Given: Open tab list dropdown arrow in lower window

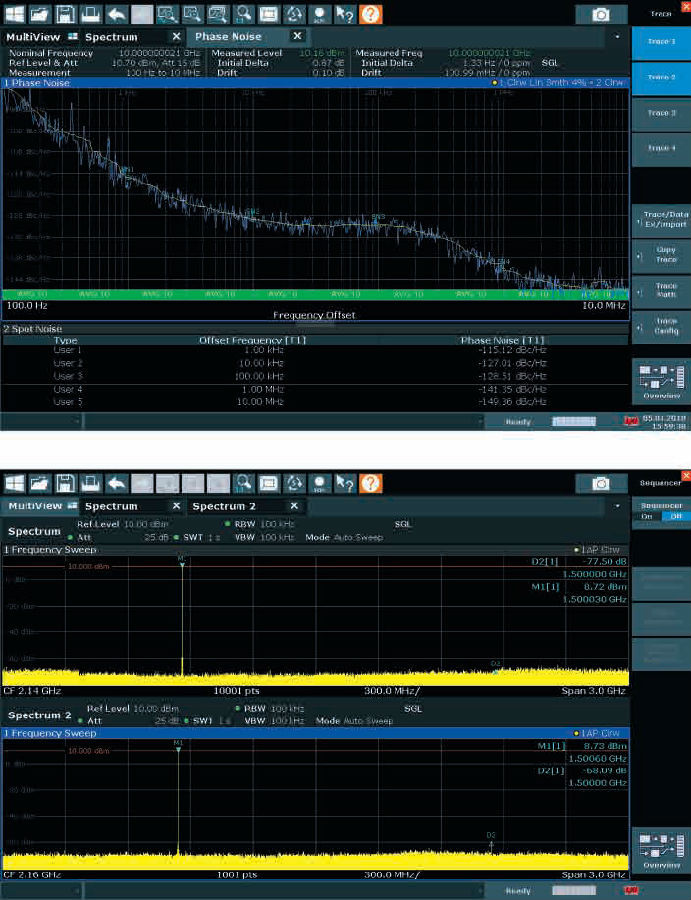Looking at the screenshot, I should (x=617, y=506).
